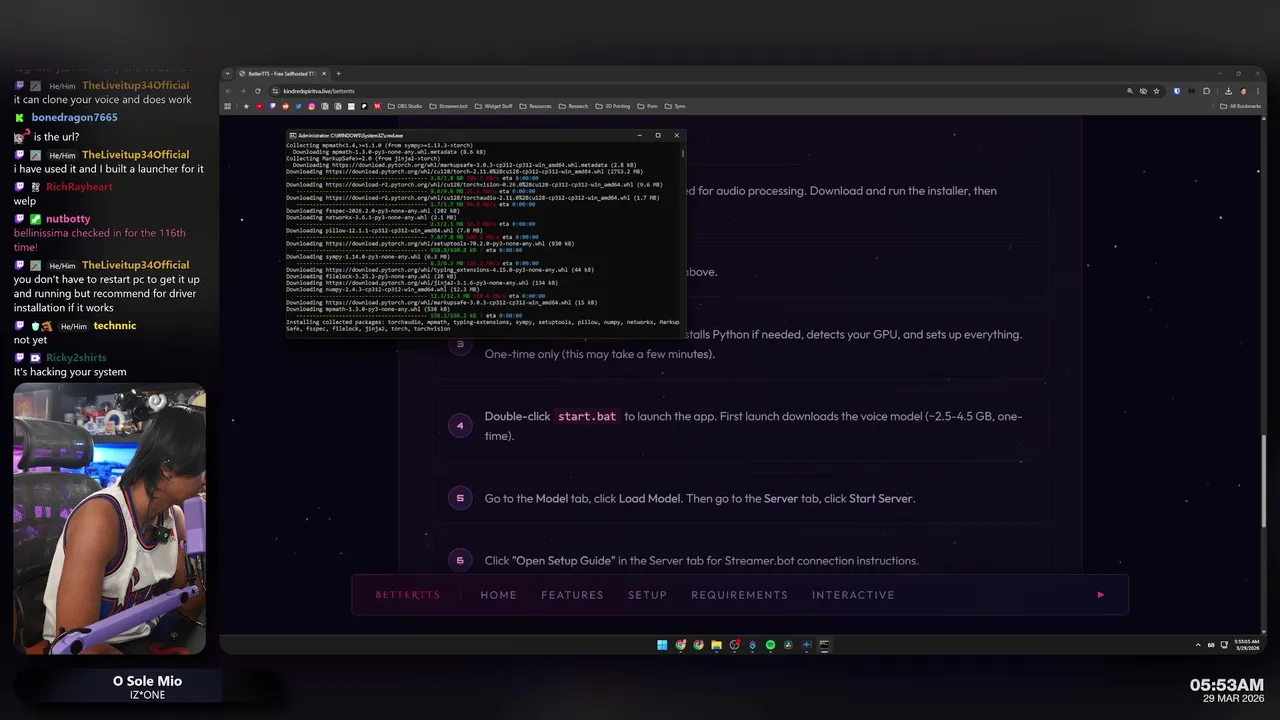Go to REQUIREMENTS in the BetterTTS nav
1280x720 pixels.
(739, 595)
